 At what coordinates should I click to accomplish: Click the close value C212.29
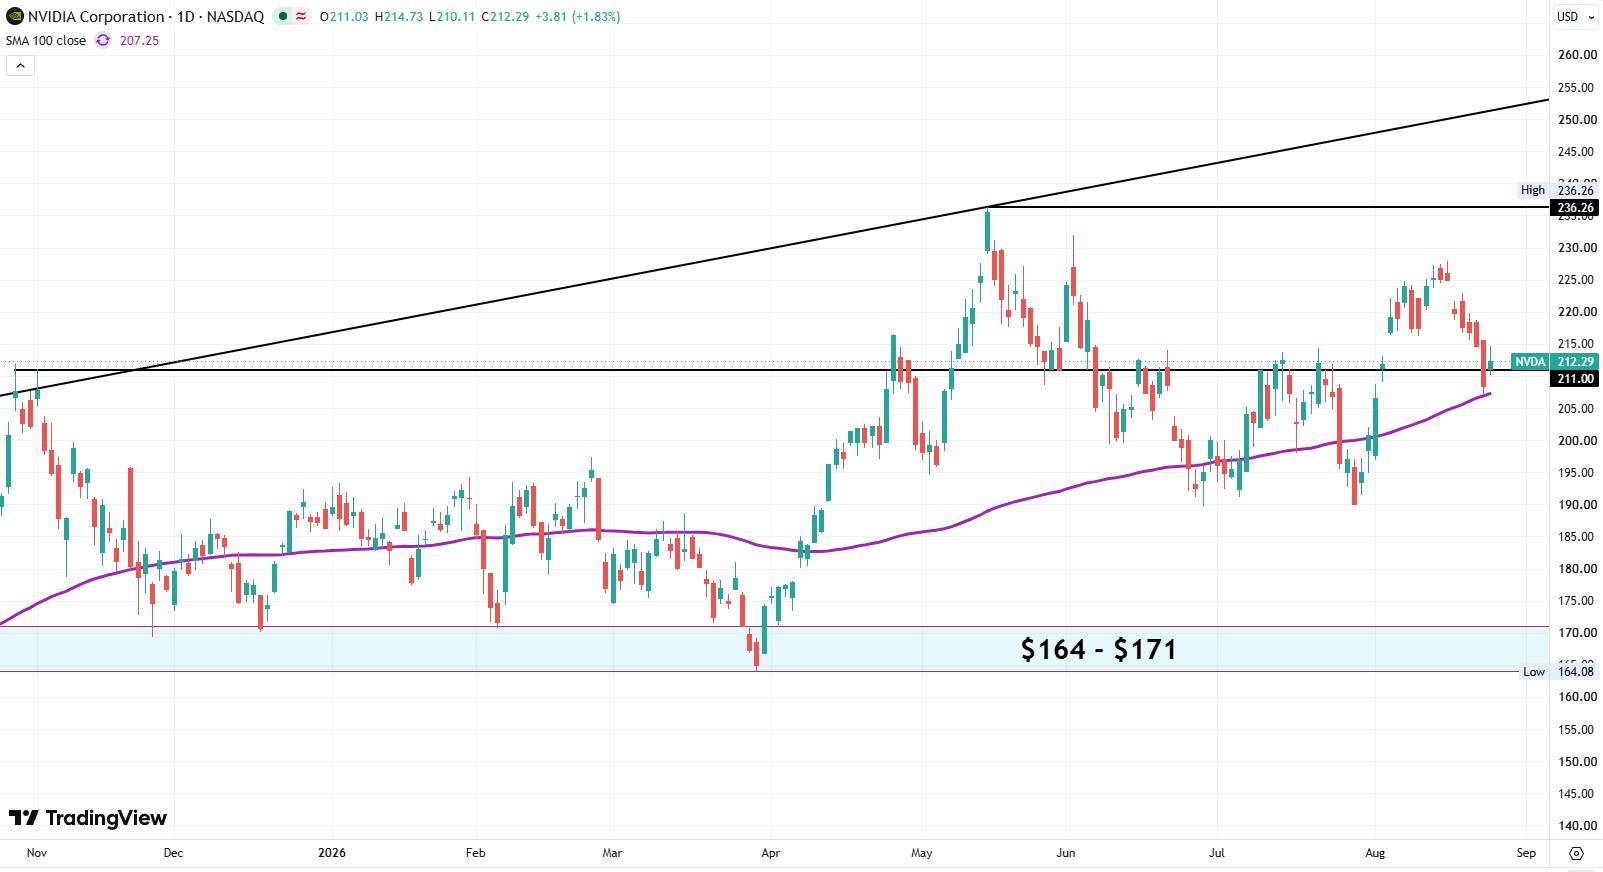click(505, 16)
